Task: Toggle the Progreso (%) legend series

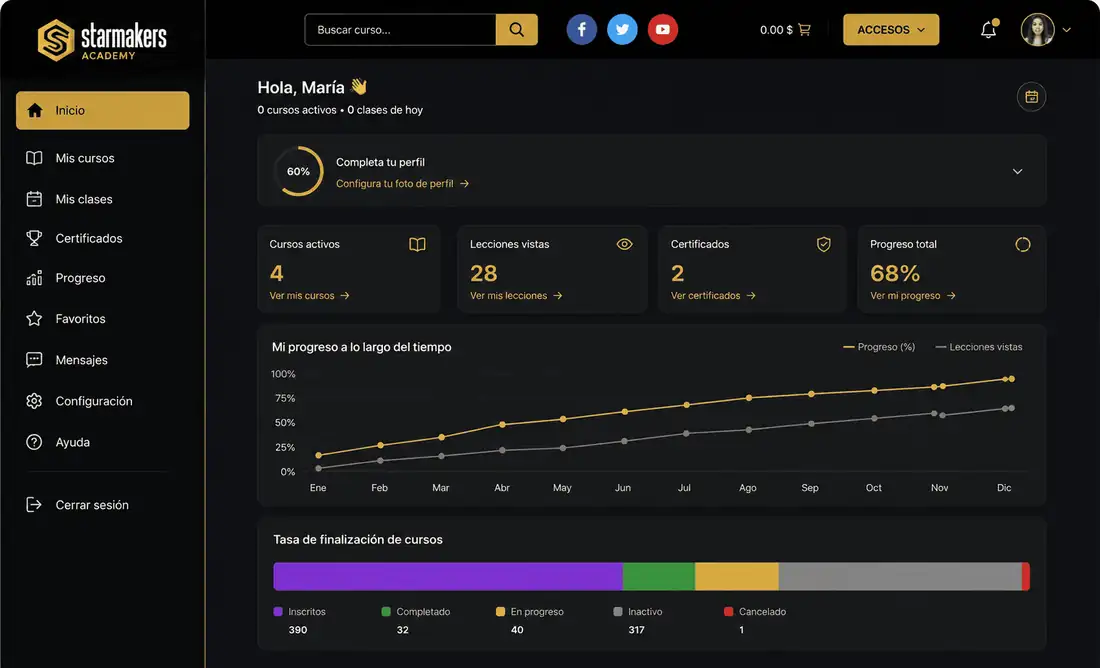Action: click(x=879, y=347)
